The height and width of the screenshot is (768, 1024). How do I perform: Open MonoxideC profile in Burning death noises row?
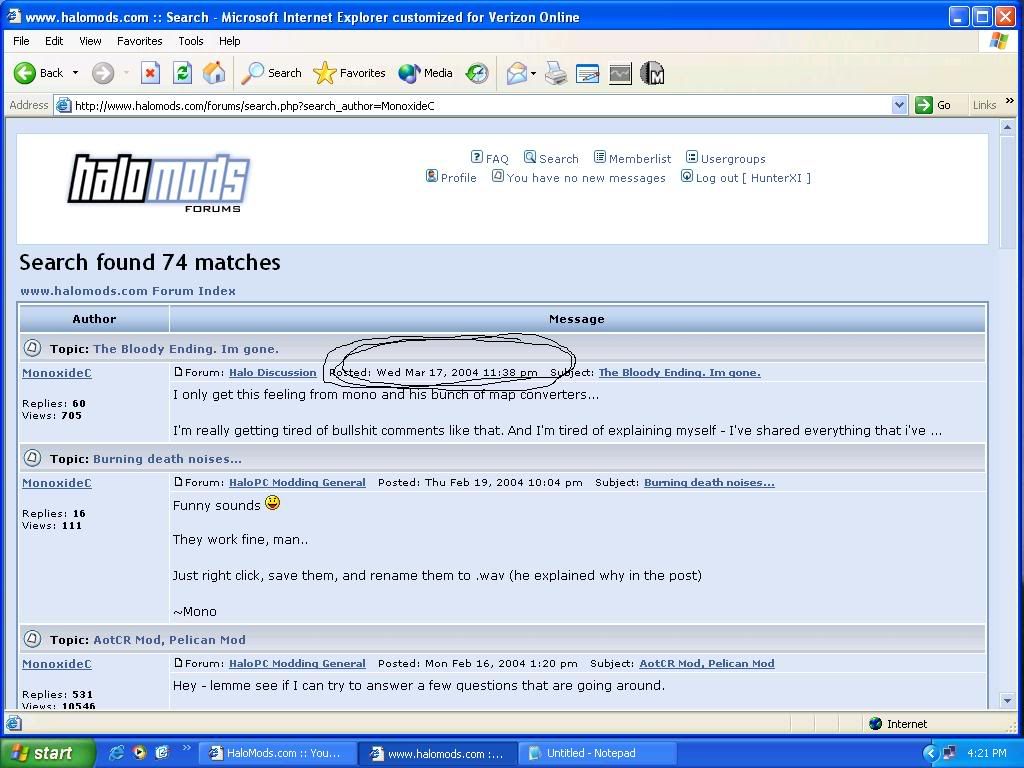(57, 483)
